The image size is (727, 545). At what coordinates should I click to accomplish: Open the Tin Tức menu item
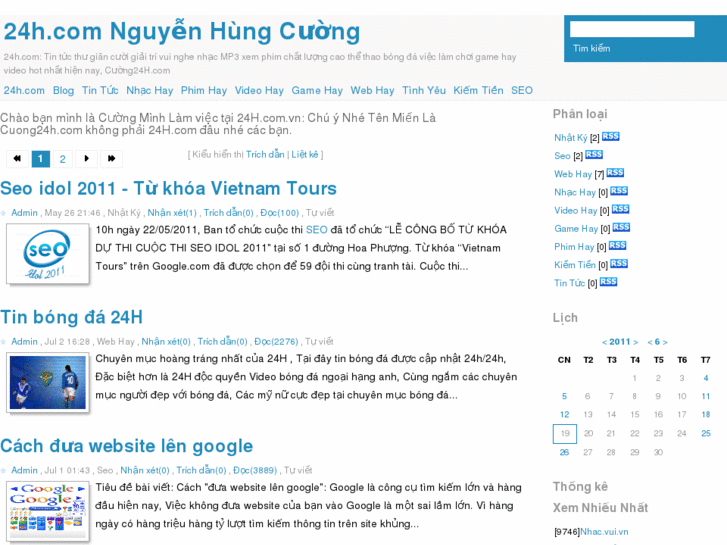(x=100, y=90)
